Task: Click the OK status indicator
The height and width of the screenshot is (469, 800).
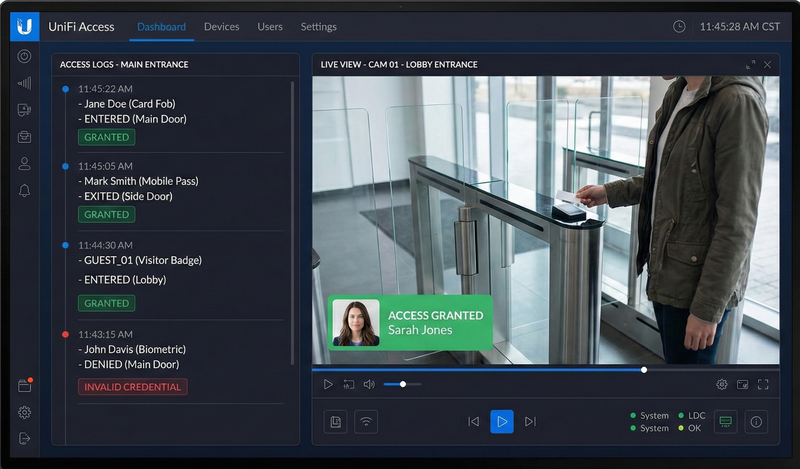Action: tap(690, 428)
